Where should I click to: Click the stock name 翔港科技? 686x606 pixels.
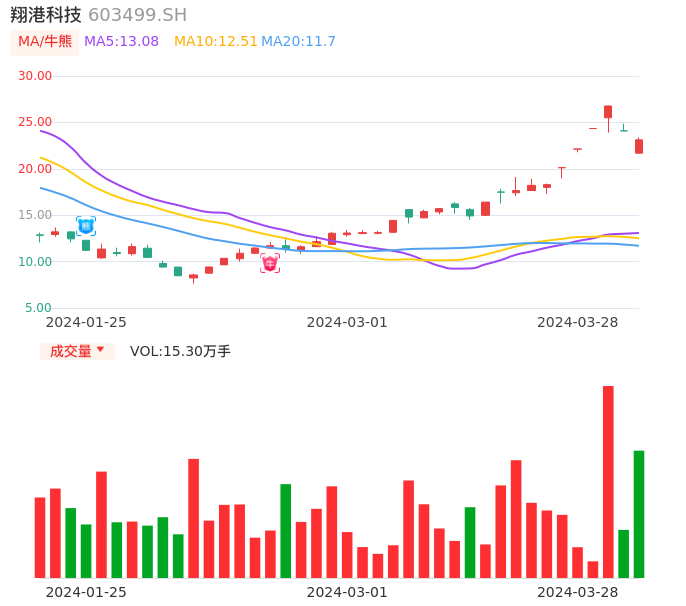[x=46, y=15]
